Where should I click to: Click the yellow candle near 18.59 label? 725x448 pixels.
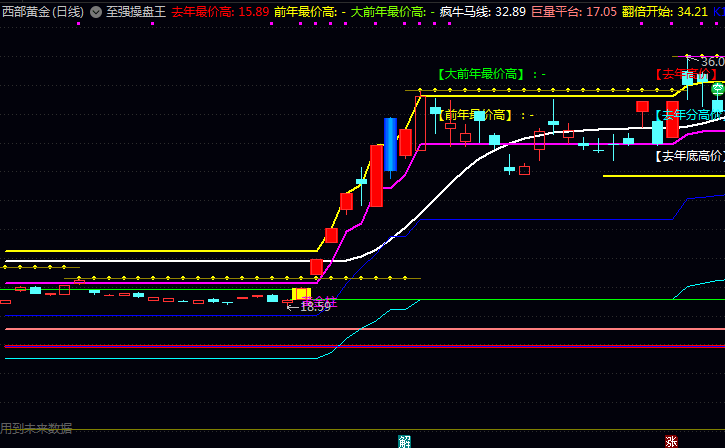pos(301,293)
